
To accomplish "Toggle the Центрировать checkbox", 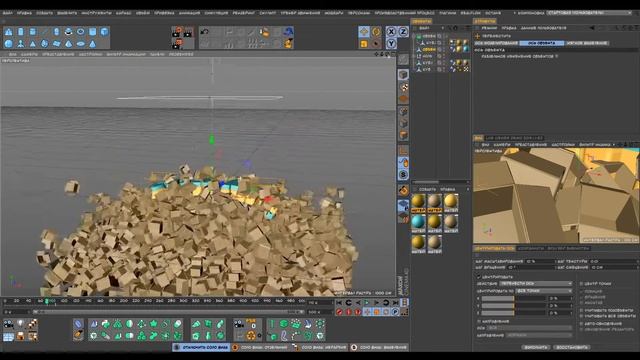I will click(478, 277).
